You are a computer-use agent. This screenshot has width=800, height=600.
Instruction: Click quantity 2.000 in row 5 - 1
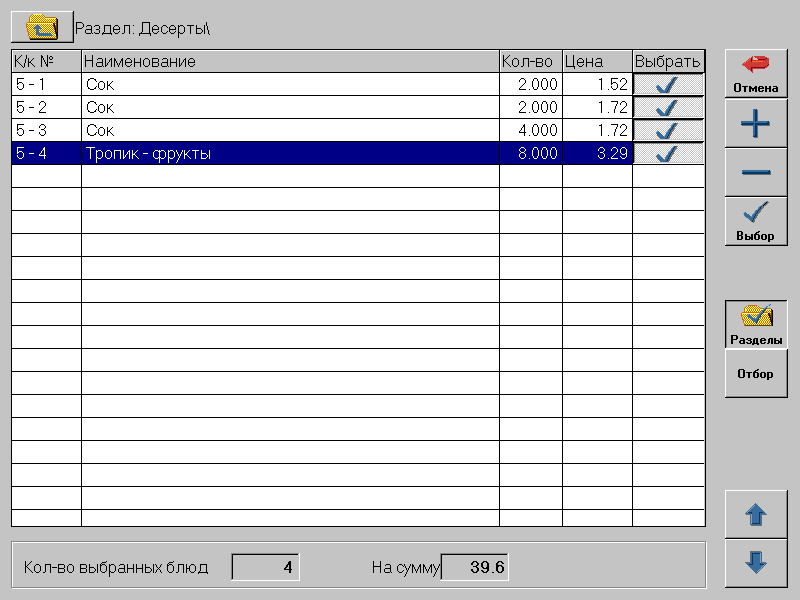531,84
